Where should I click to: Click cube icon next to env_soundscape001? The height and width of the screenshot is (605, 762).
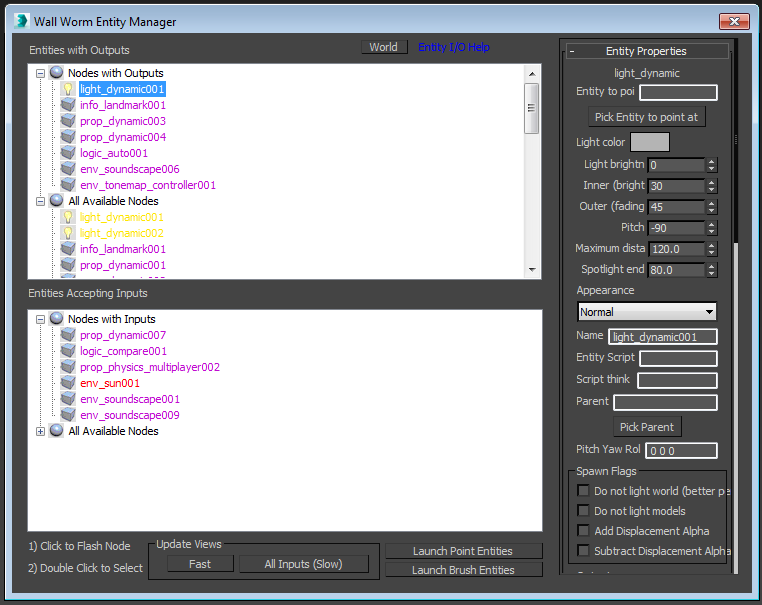pos(68,399)
